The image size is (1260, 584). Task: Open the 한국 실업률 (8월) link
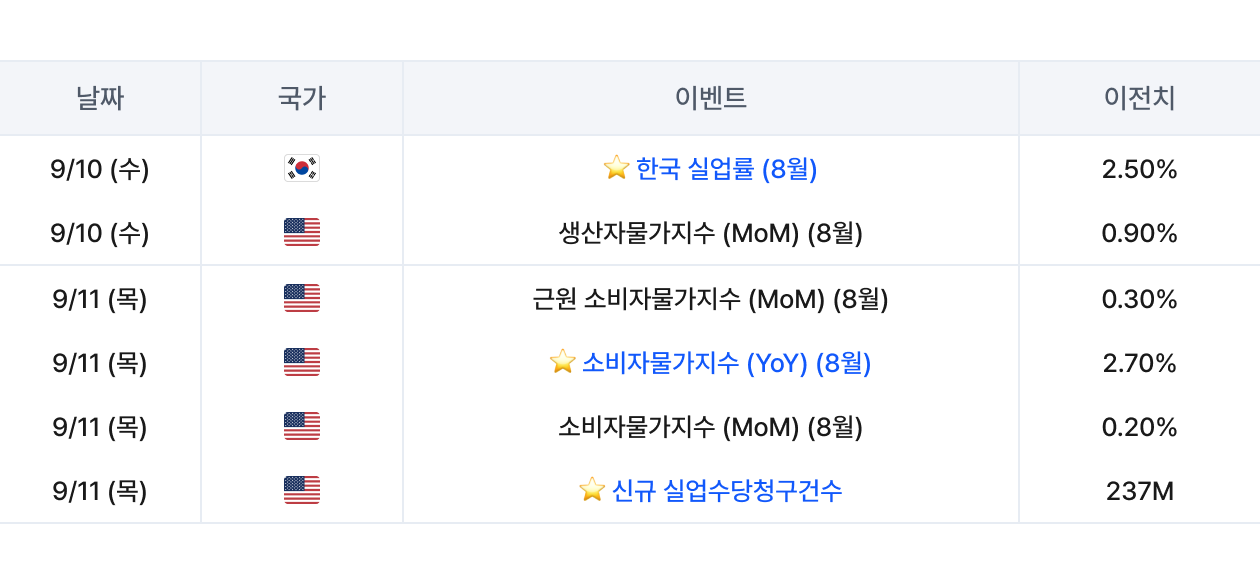click(726, 169)
